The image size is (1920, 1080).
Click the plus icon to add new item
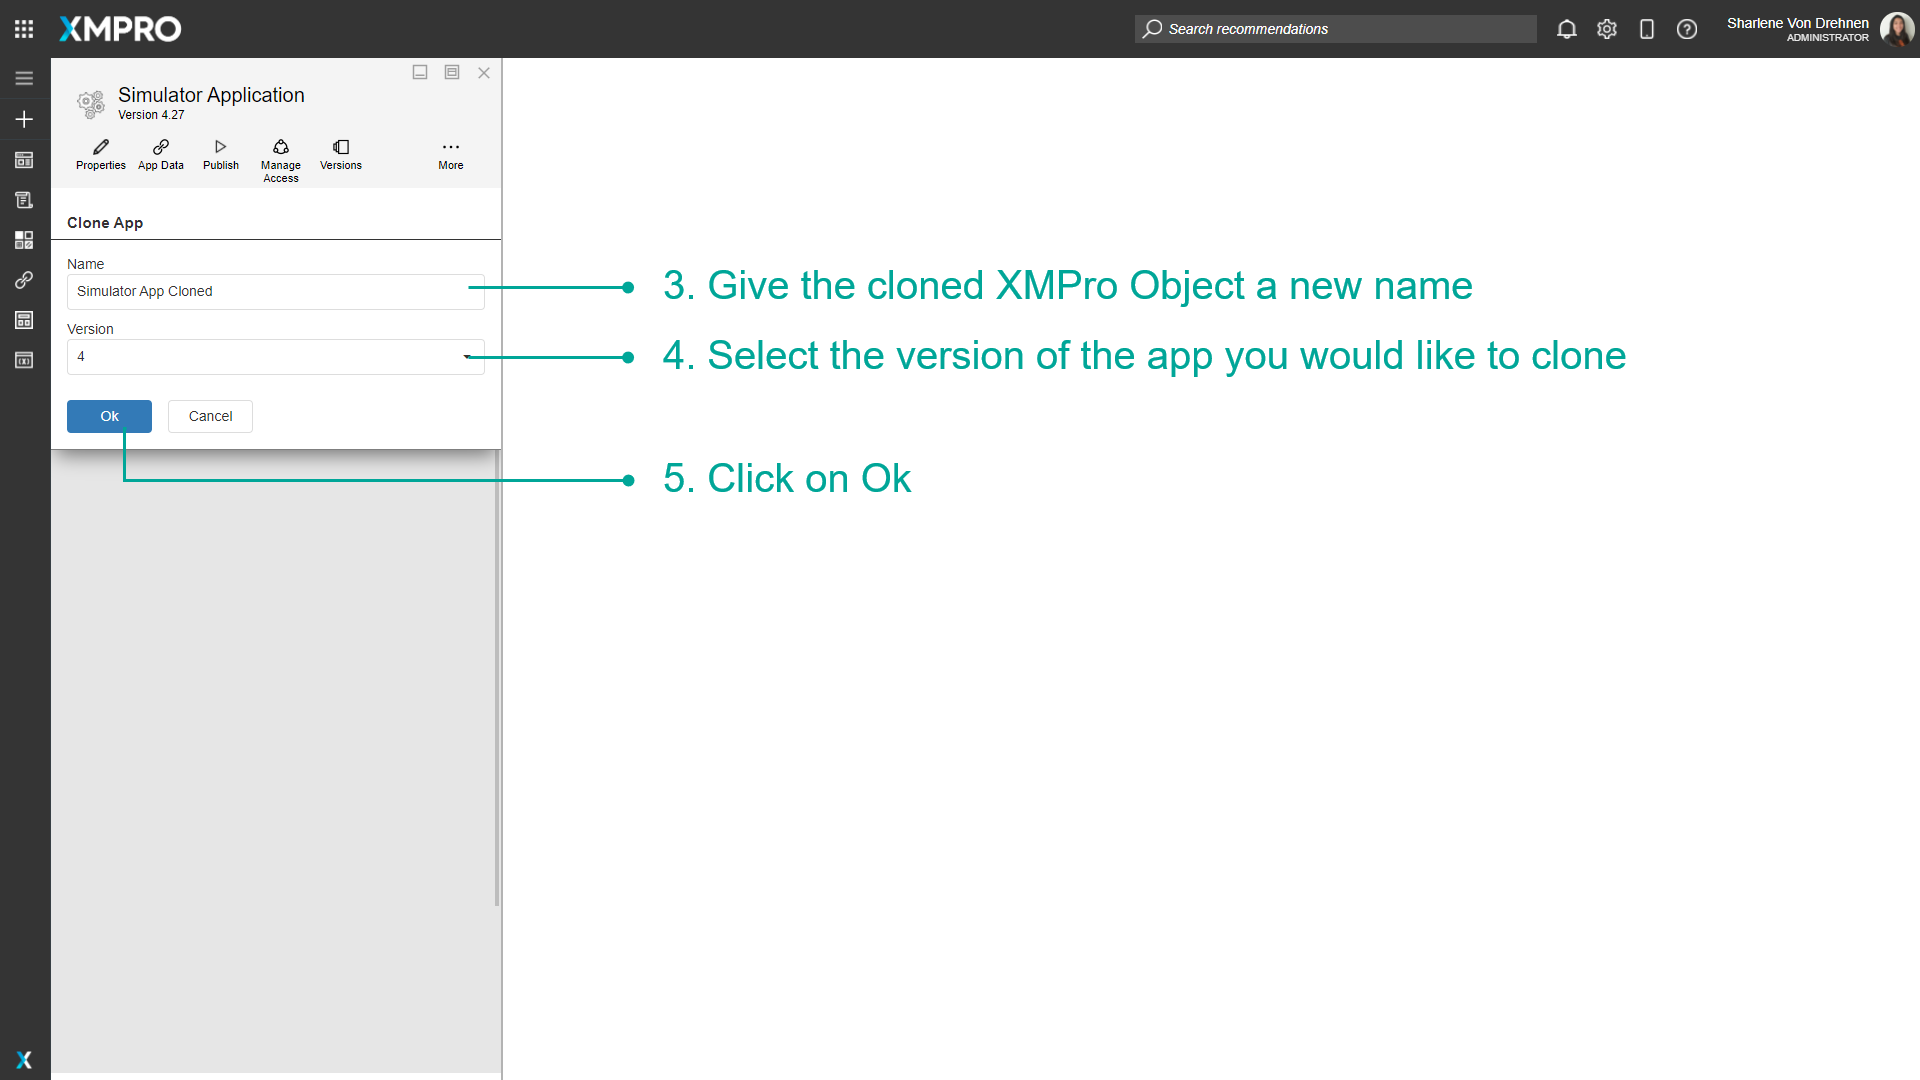(24, 119)
